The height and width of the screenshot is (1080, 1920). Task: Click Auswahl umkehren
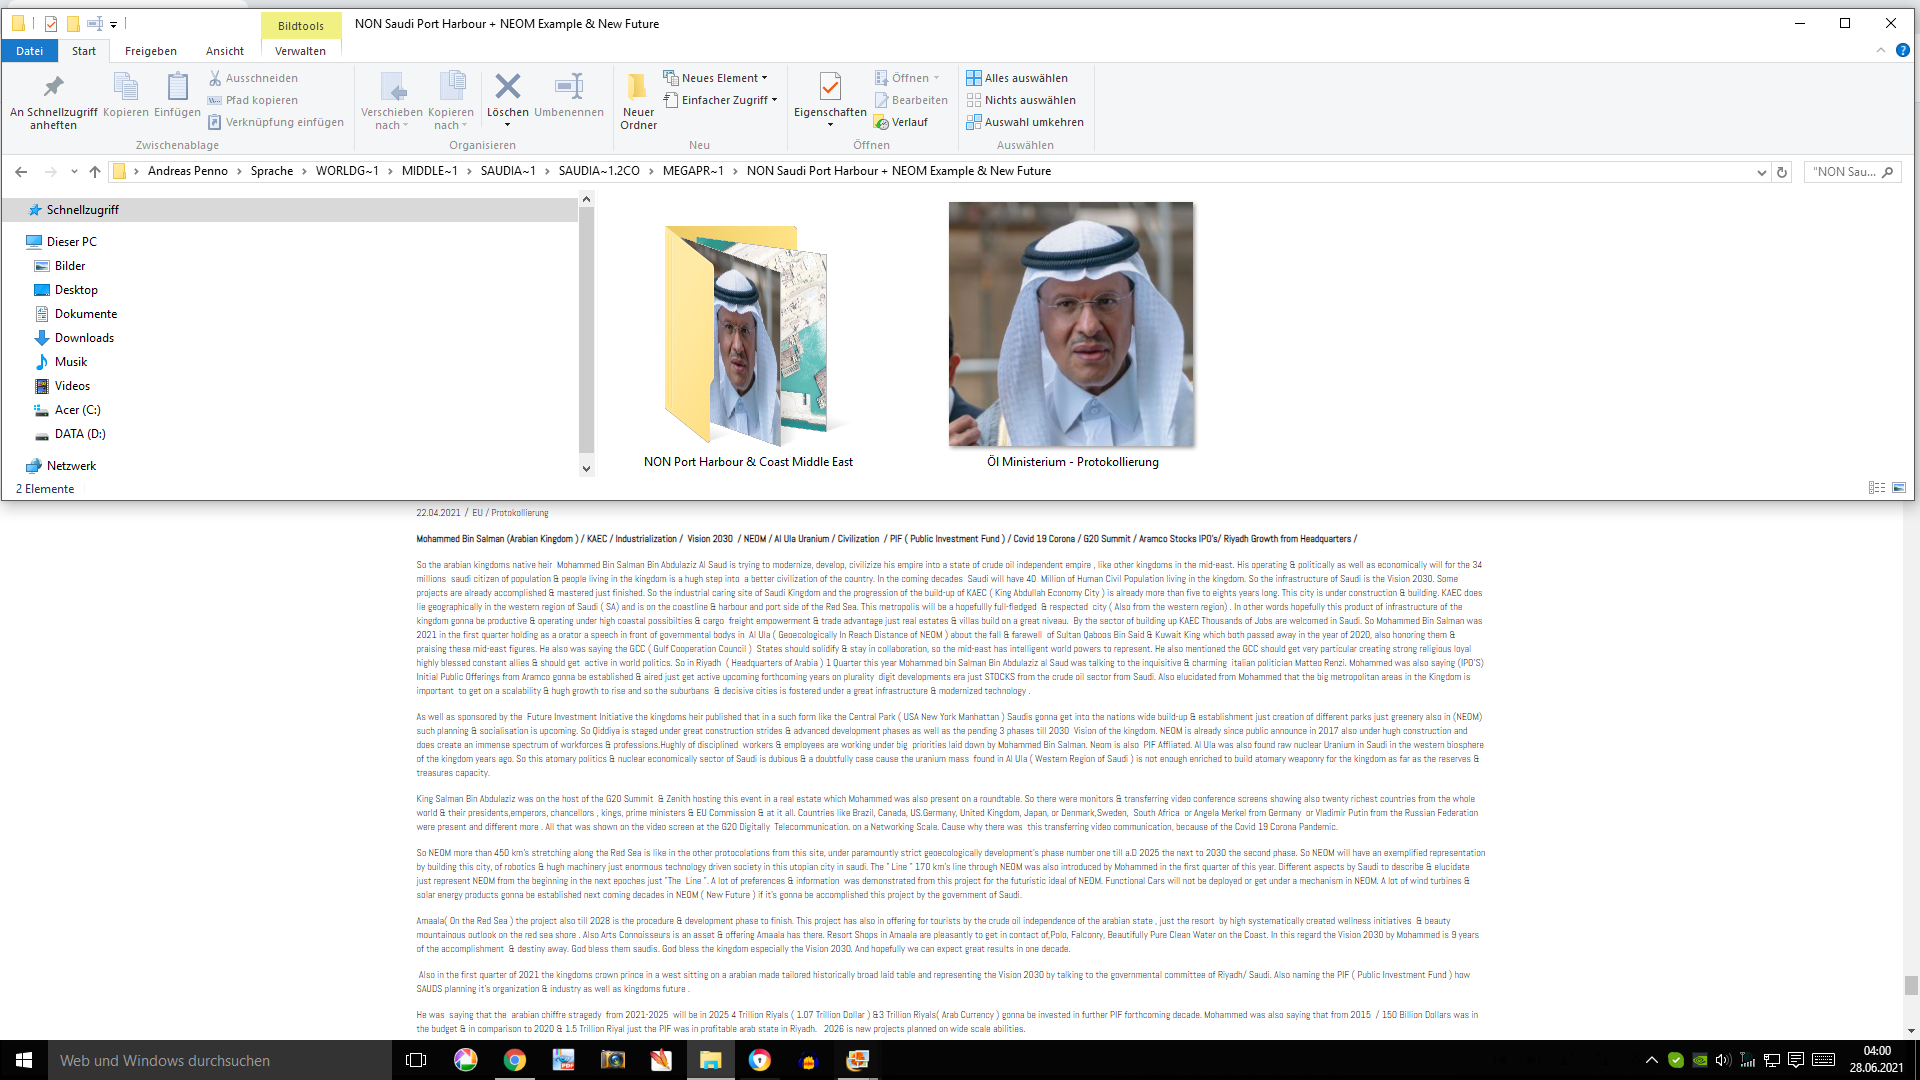pyautogui.click(x=1025, y=122)
